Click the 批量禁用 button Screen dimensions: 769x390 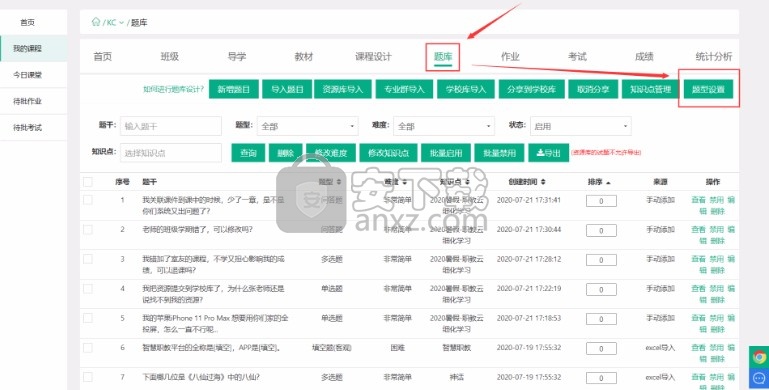tap(499, 153)
